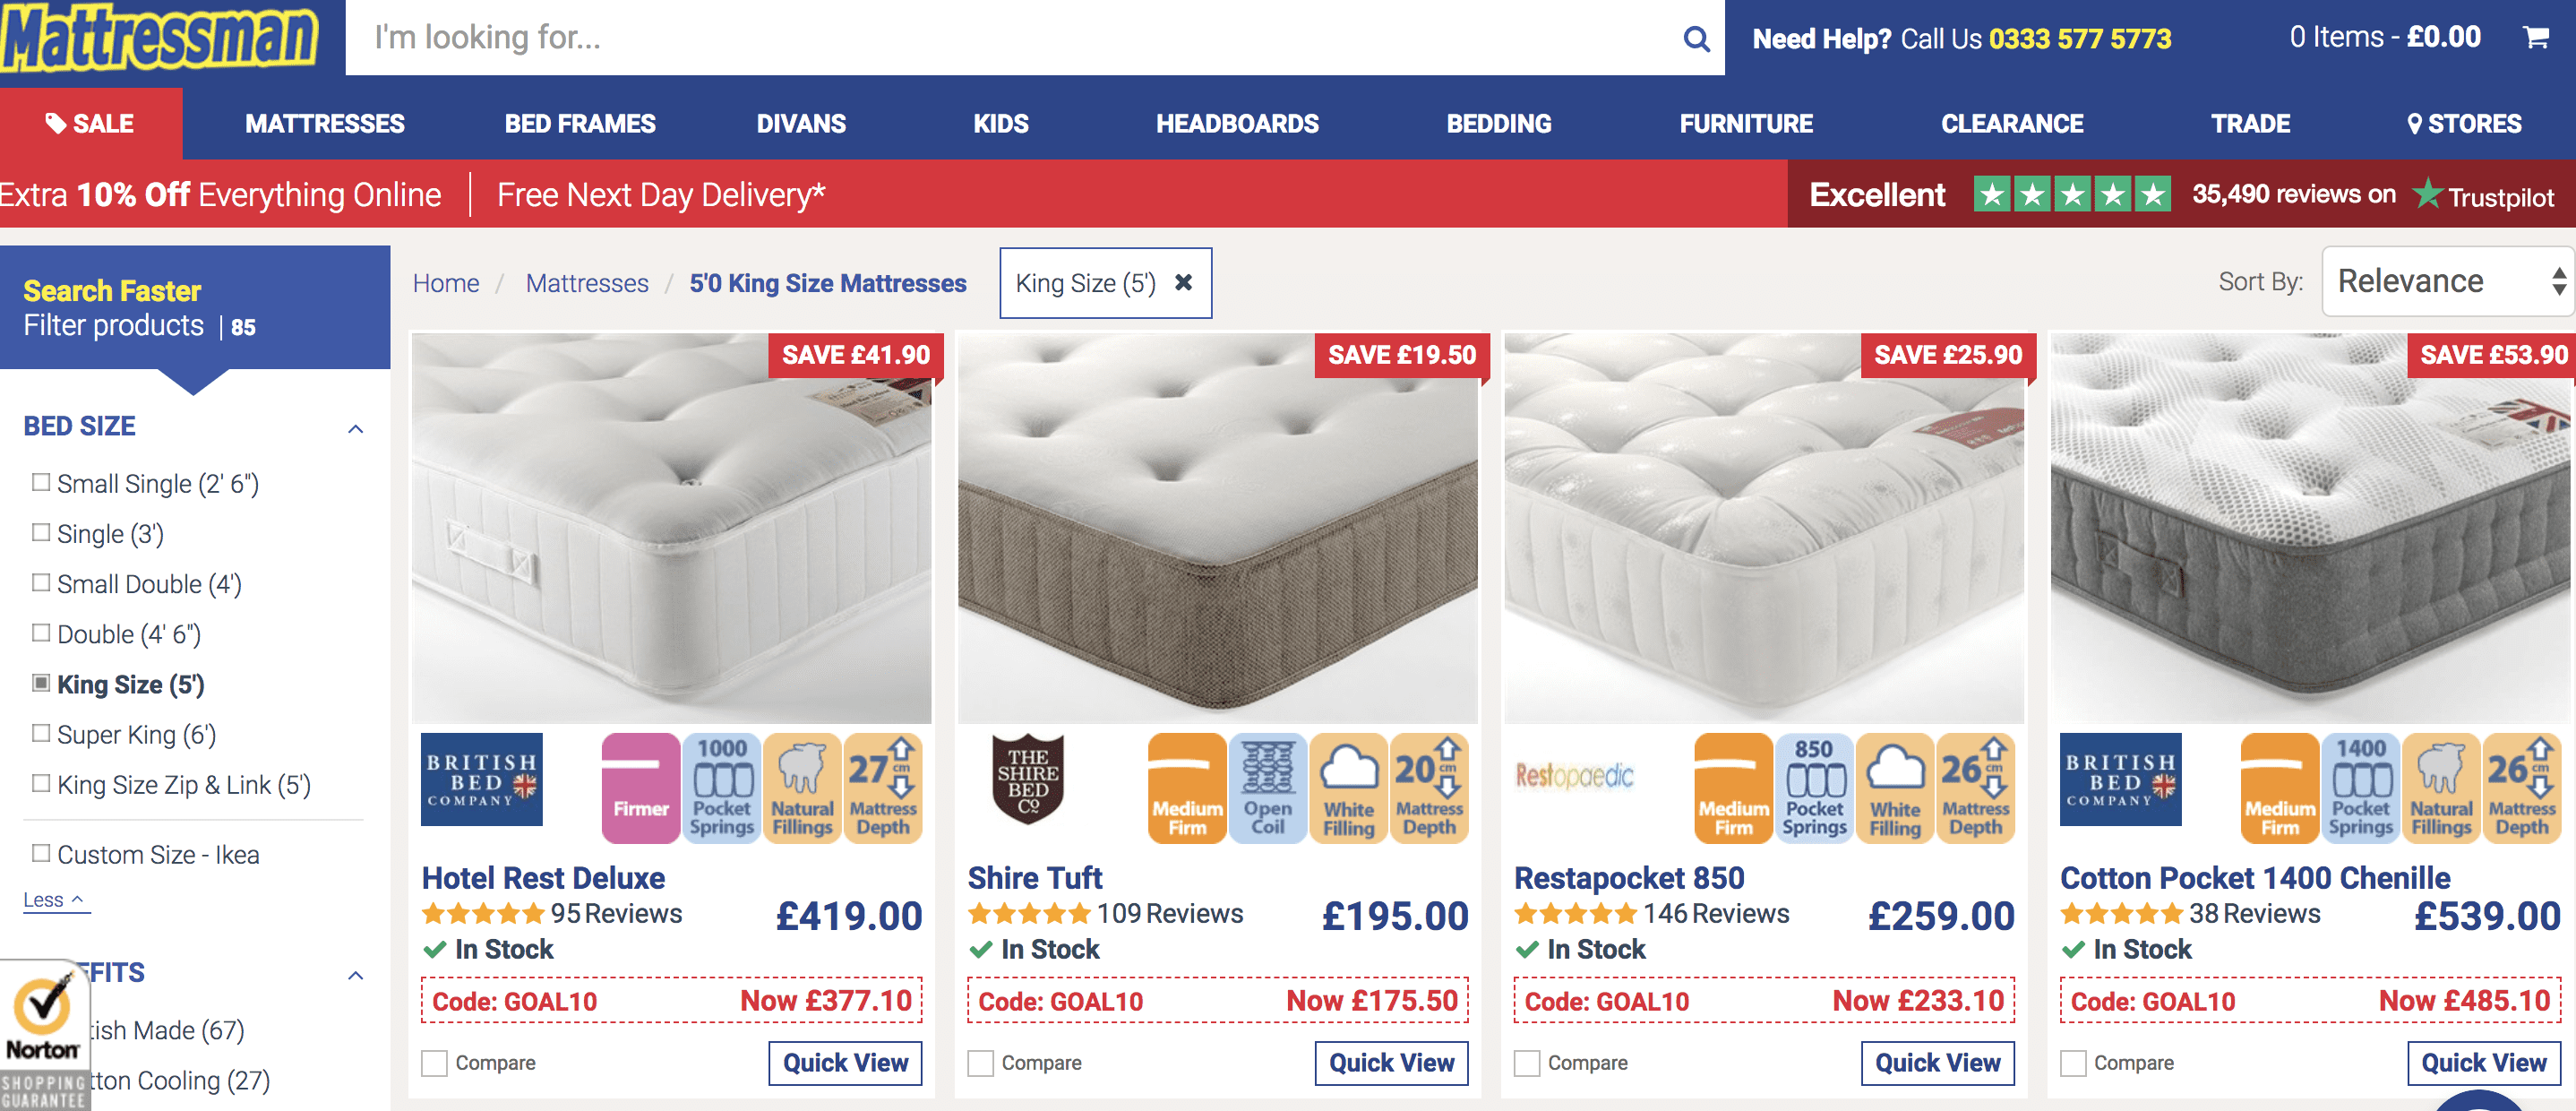
Task: Check the Compare box for Shire Tuft
Action: pyautogui.click(x=981, y=1063)
